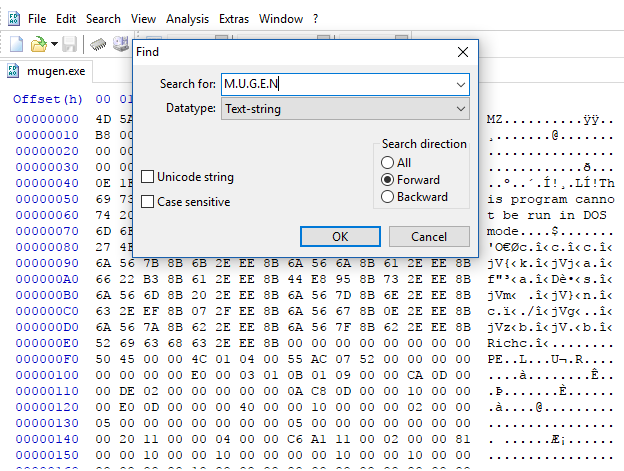Viewport: 624px width, 471px height.
Task: Click decoded text 'PE..L' in row 000000F0
Action: click(507, 359)
